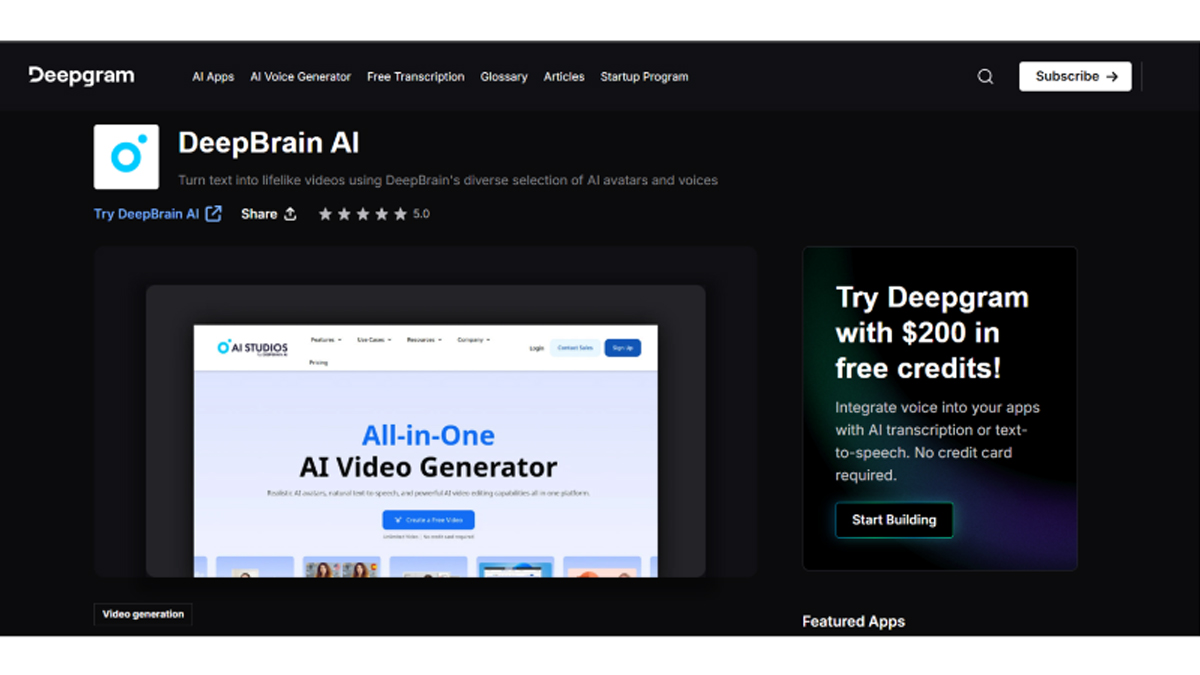Click the Deepgram logo in header
The height and width of the screenshot is (675, 1200).
[x=81, y=76]
